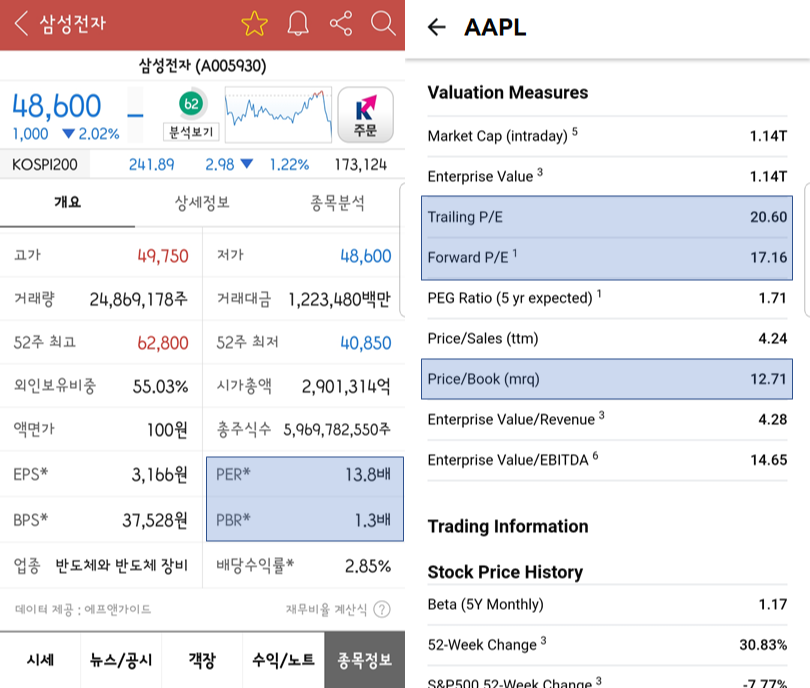
Task: Tap the KOSPI200 index label
Action: [x=45, y=165]
